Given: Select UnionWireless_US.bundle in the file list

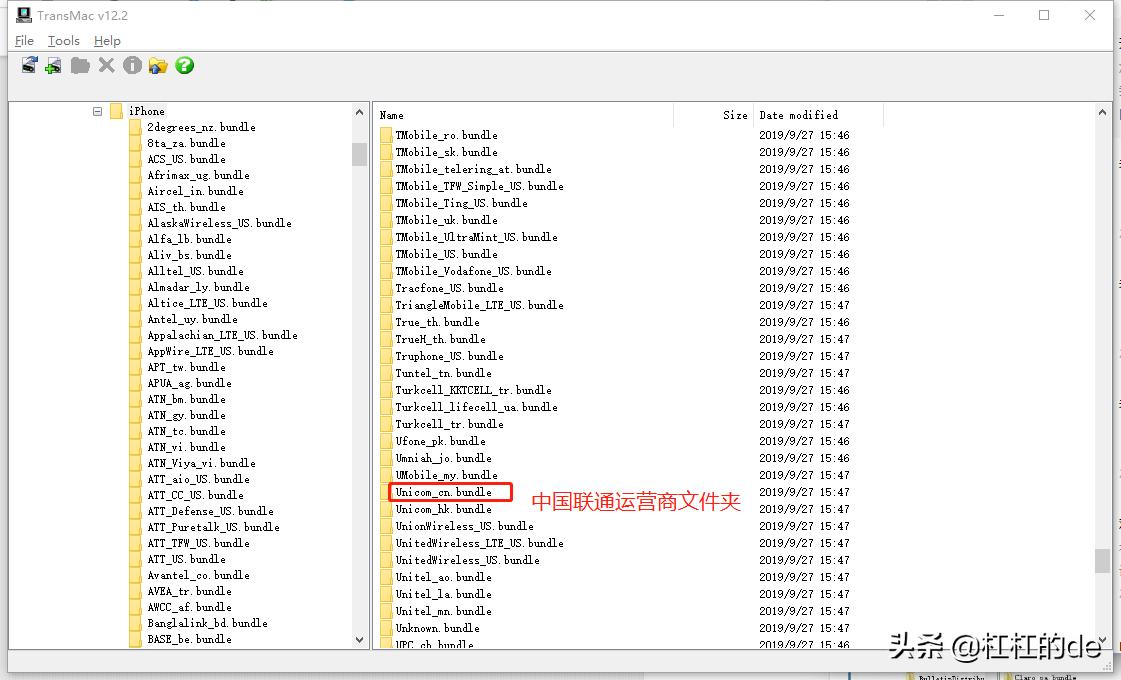Looking at the screenshot, I should point(464,526).
